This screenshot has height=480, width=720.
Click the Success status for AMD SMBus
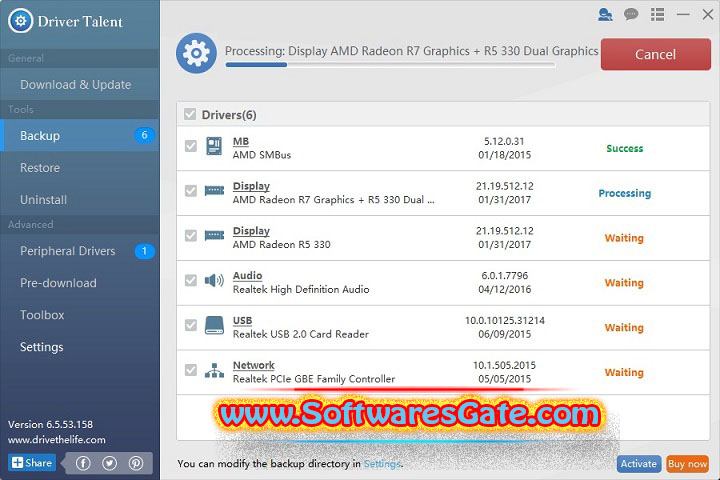pos(624,148)
